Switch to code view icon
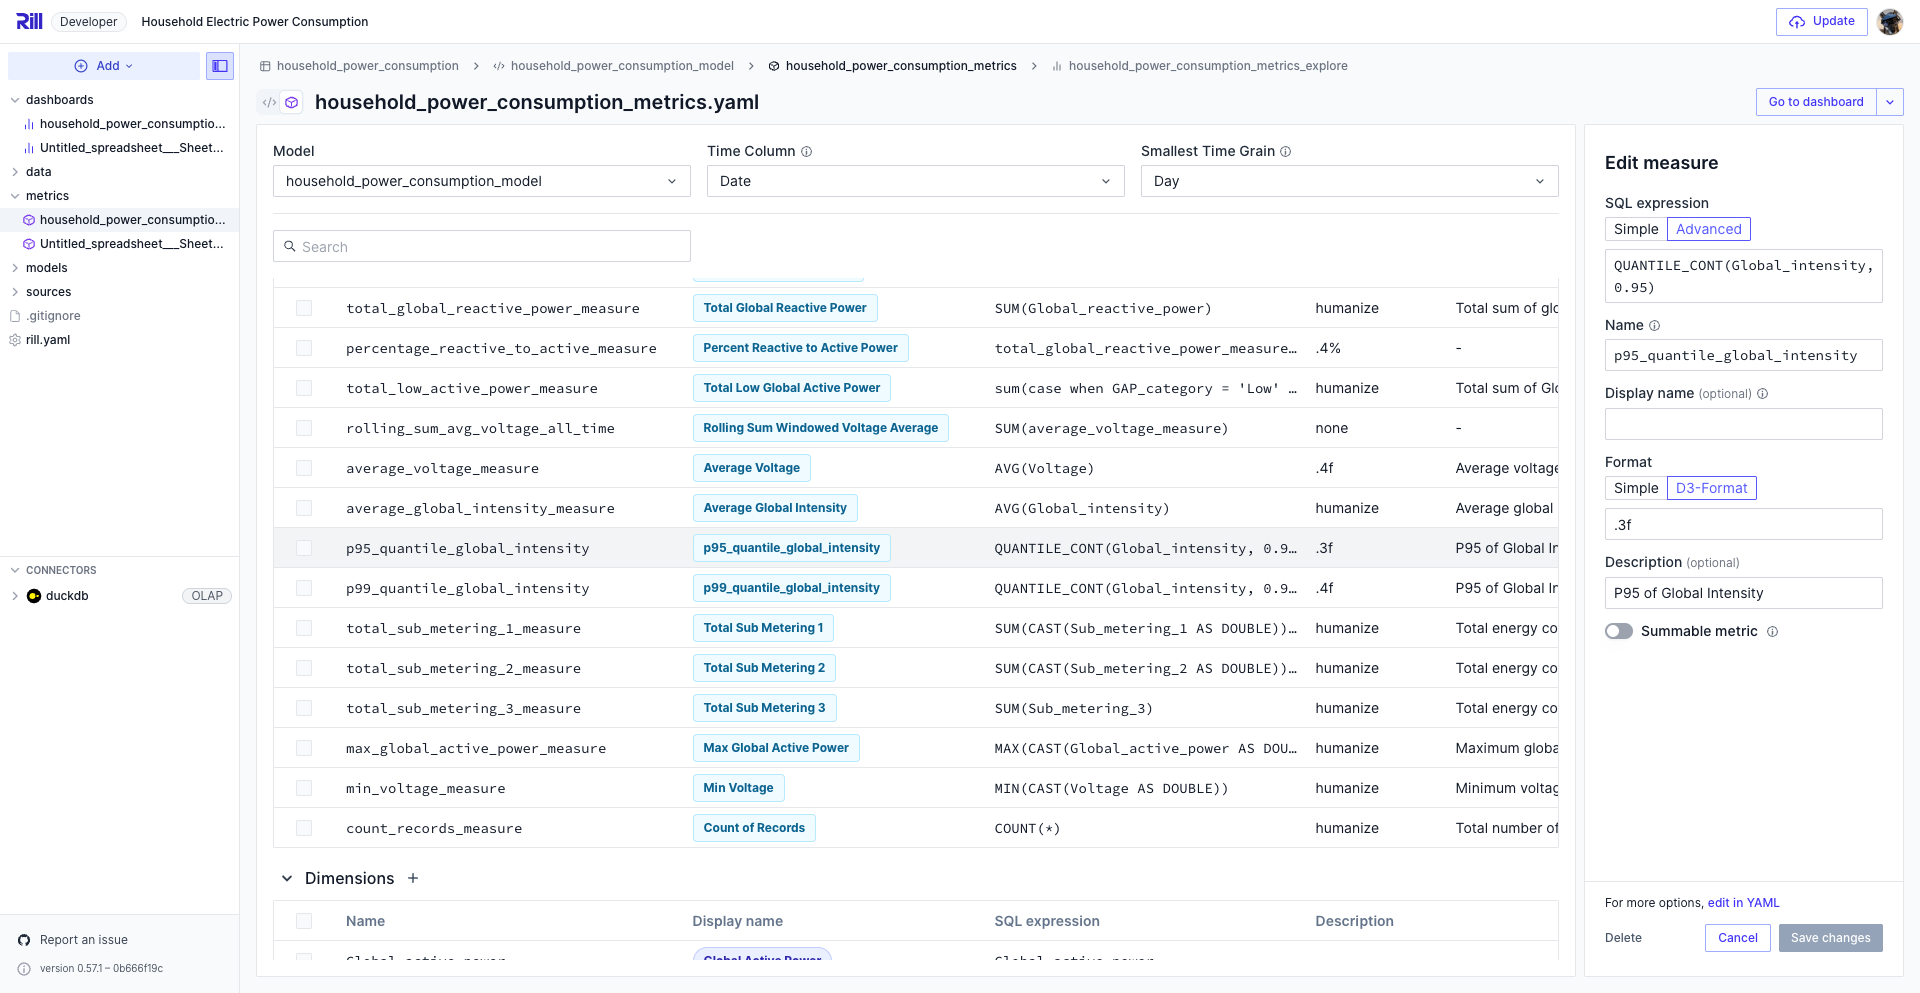This screenshot has width=1920, height=993. pyautogui.click(x=269, y=102)
